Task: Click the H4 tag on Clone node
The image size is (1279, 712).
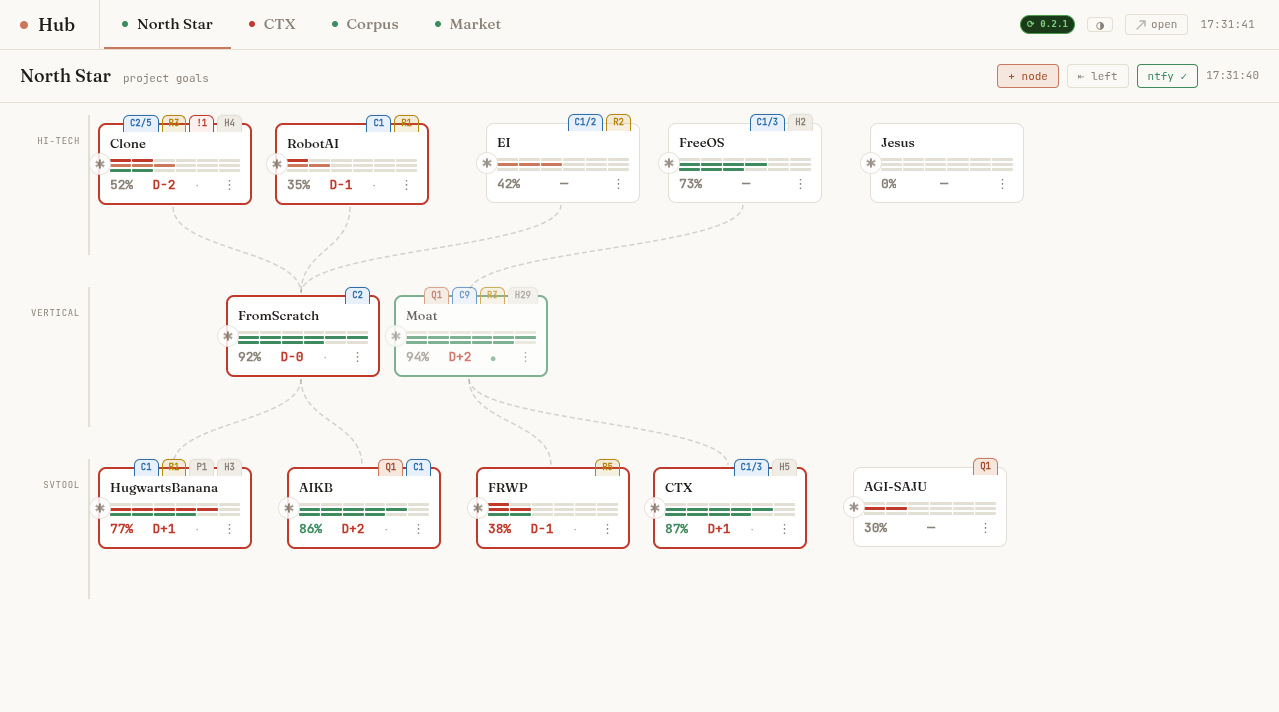Action: click(230, 123)
